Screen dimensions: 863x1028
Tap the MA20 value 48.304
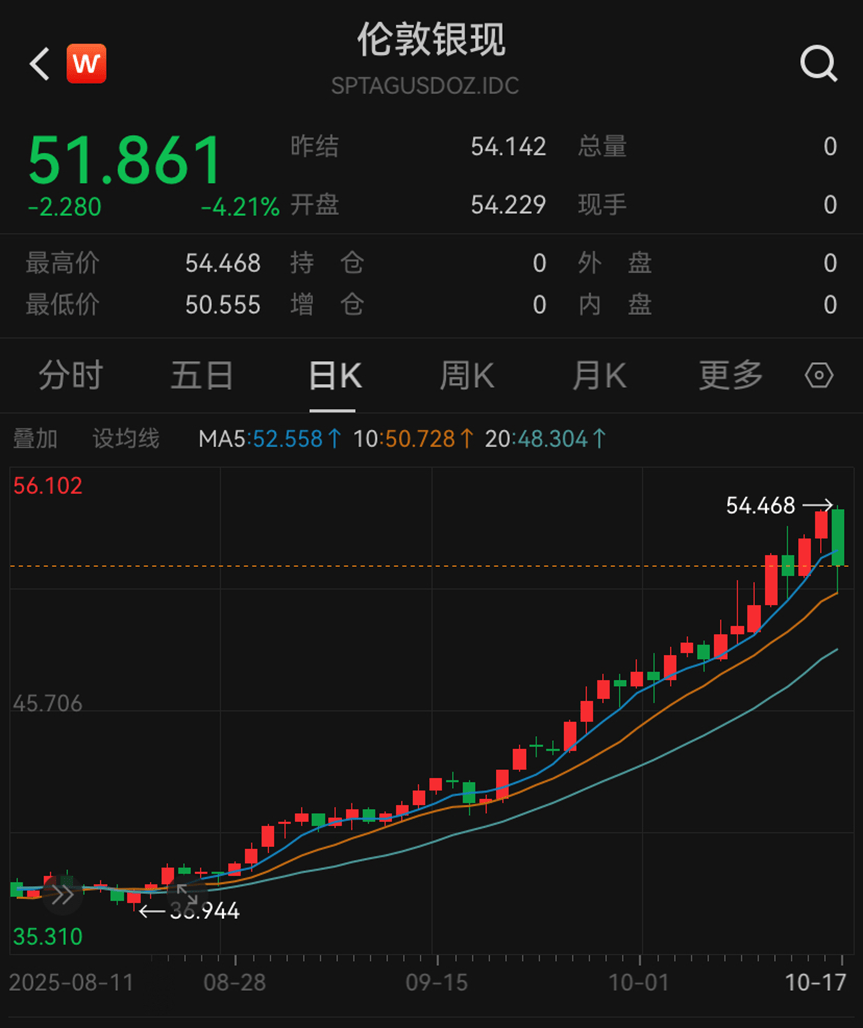click(x=546, y=438)
